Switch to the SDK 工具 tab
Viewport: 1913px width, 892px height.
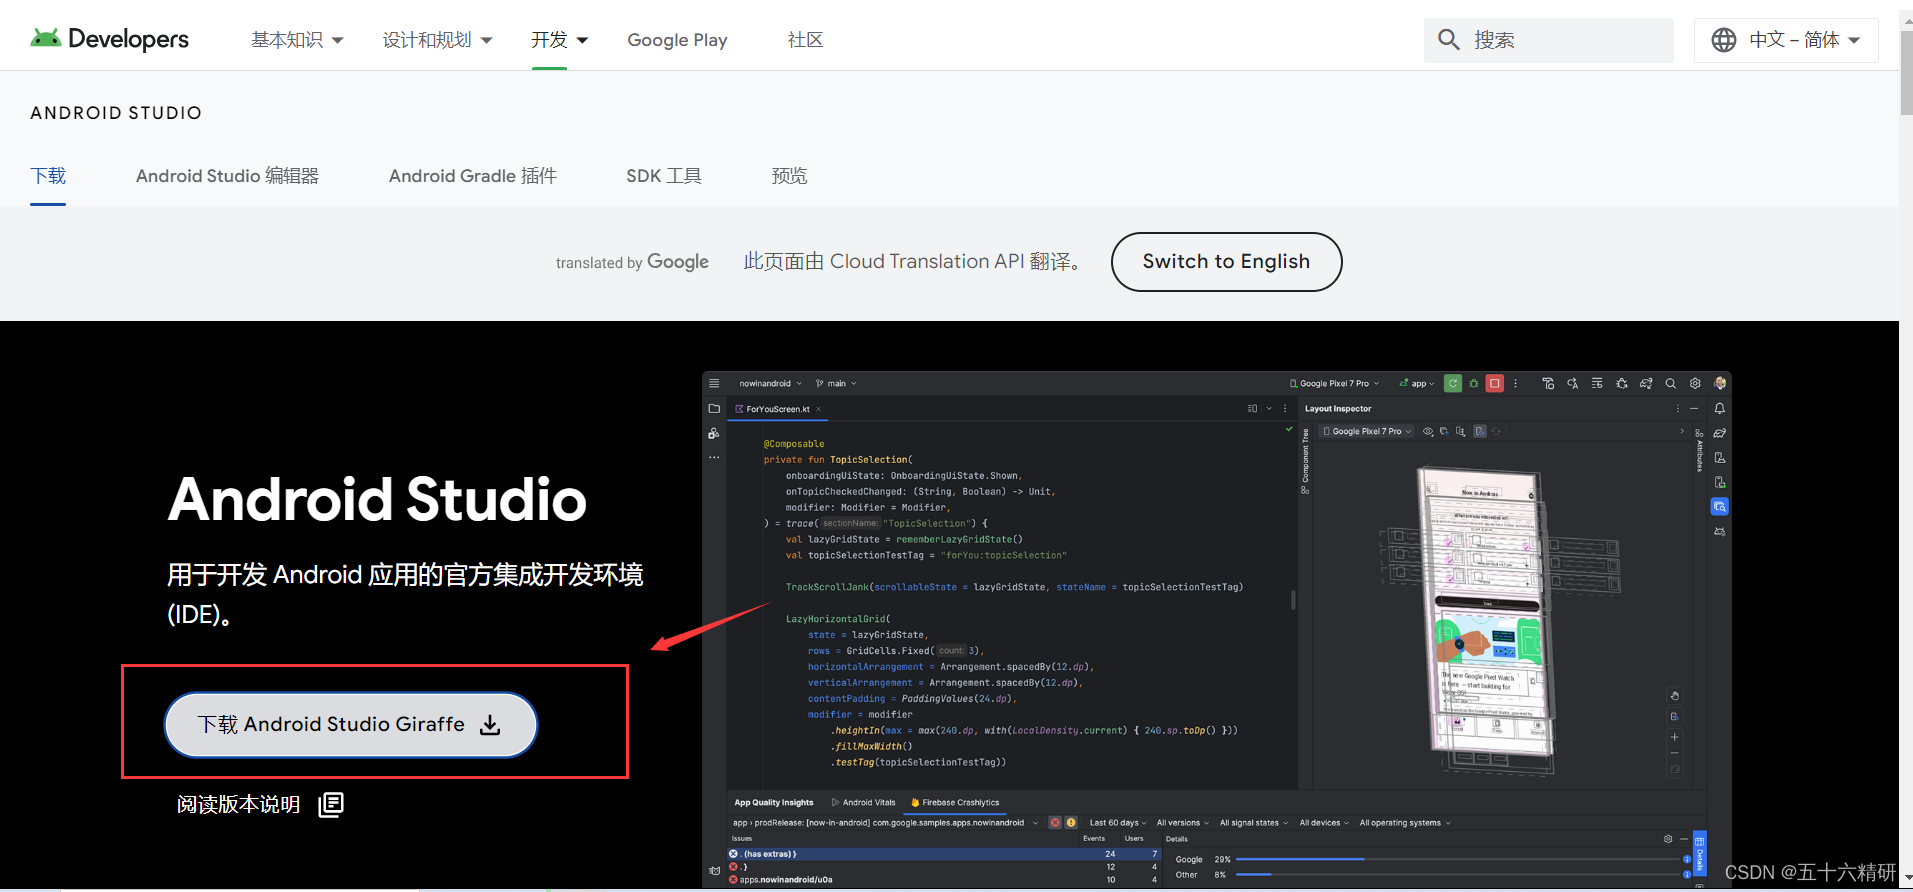(664, 176)
